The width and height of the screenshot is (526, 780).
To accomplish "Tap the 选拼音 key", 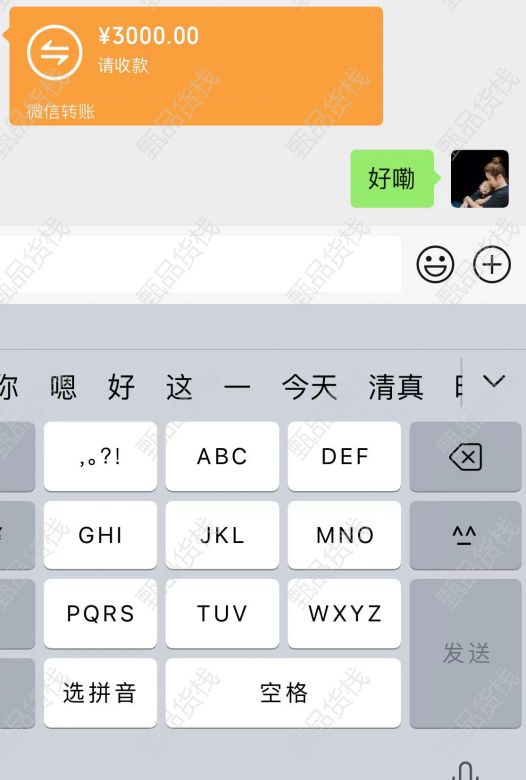I will coord(100,693).
